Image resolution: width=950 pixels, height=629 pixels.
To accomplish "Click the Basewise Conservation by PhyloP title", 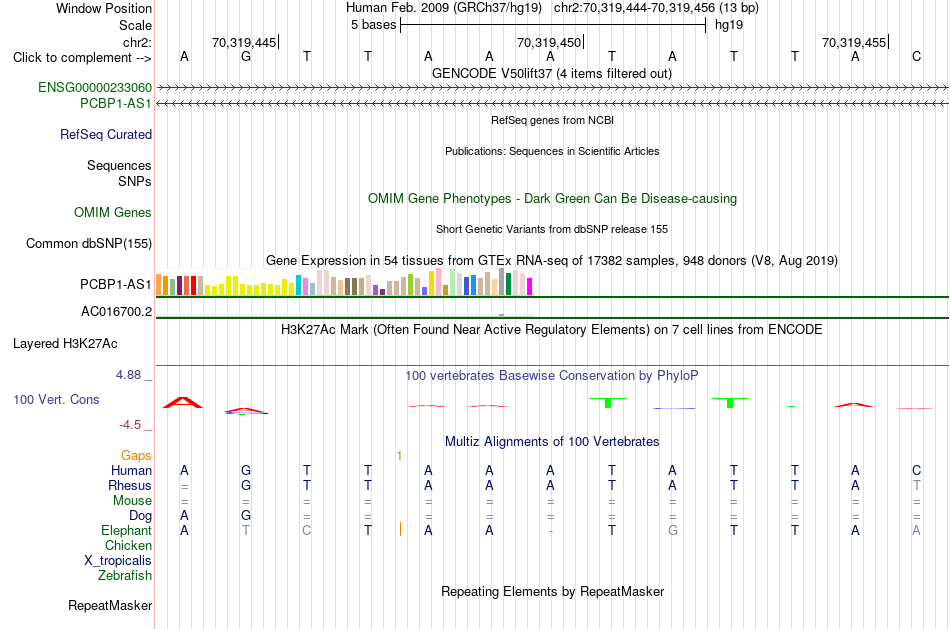I will [552, 376].
